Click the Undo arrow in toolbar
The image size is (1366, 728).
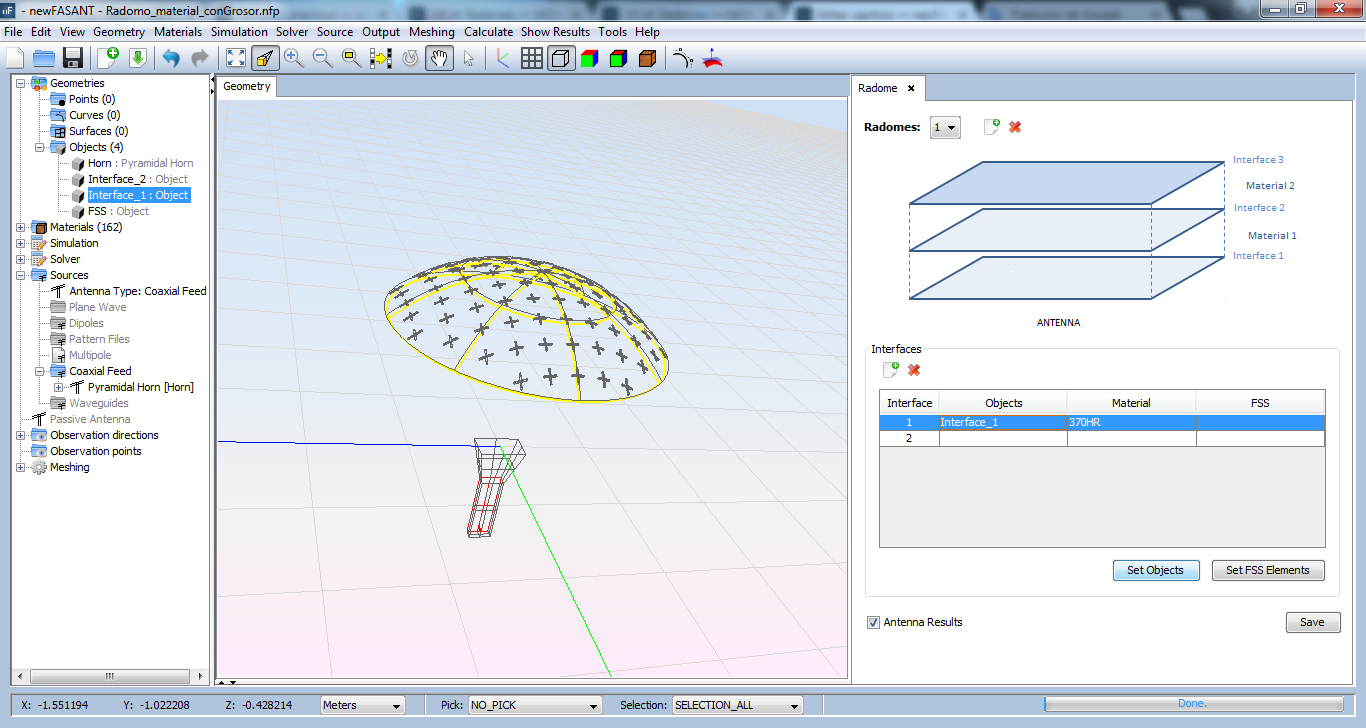[171, 58]
